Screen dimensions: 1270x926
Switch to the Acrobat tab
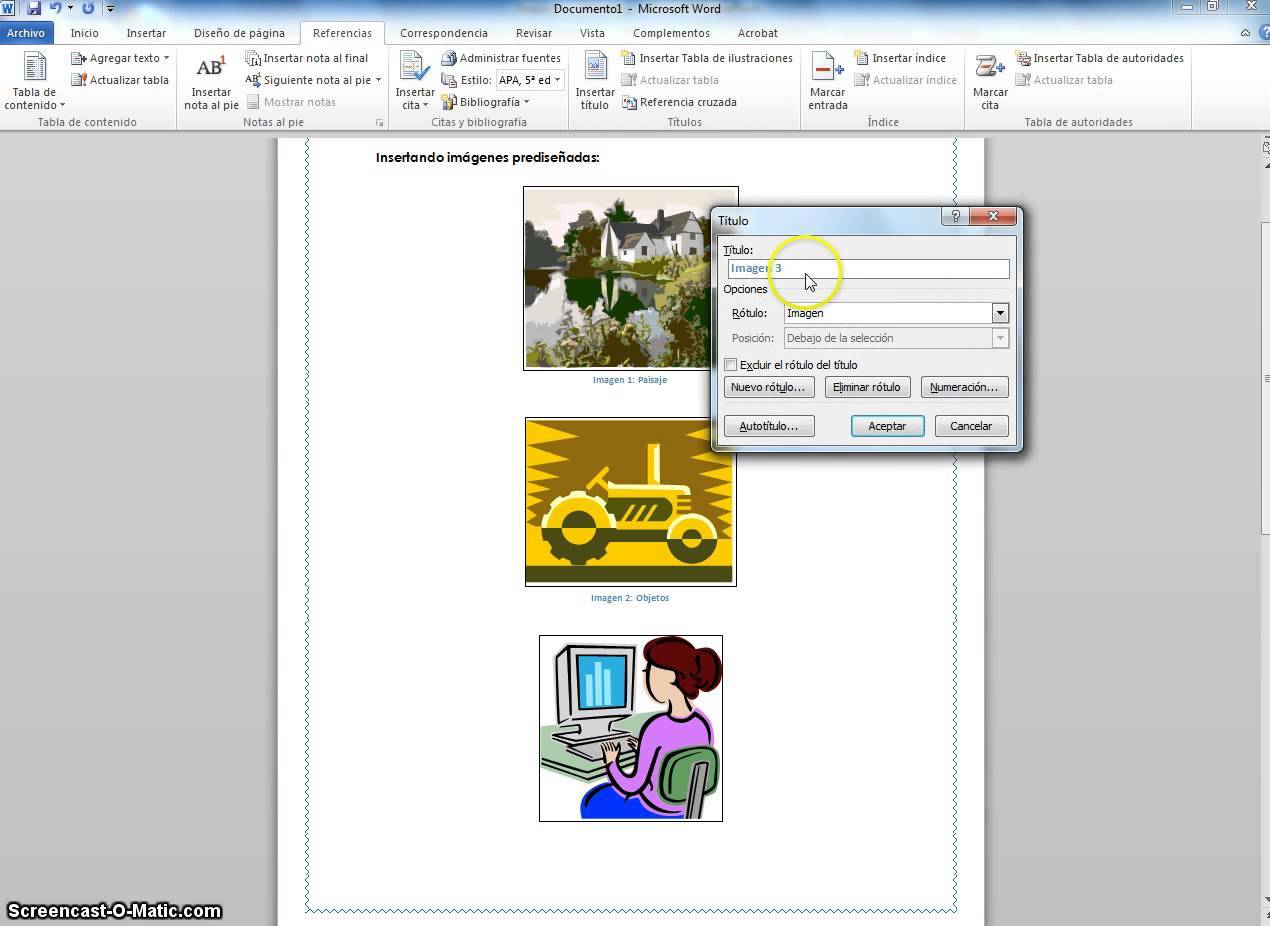(x=758, y=33)
